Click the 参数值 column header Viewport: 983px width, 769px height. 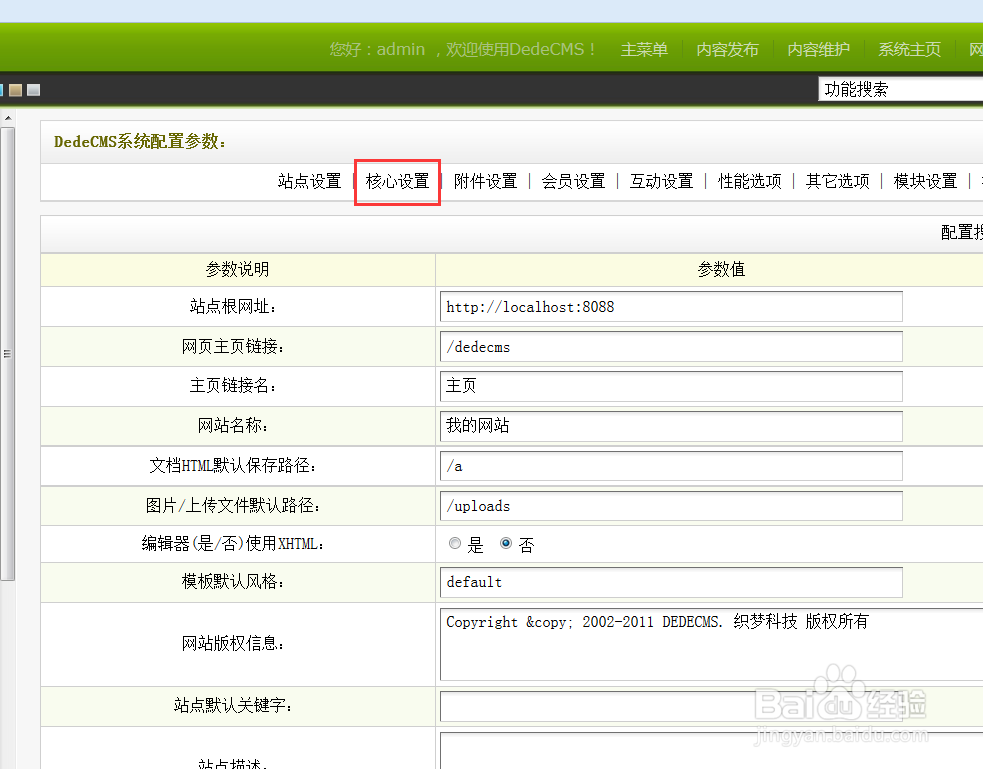721,269
